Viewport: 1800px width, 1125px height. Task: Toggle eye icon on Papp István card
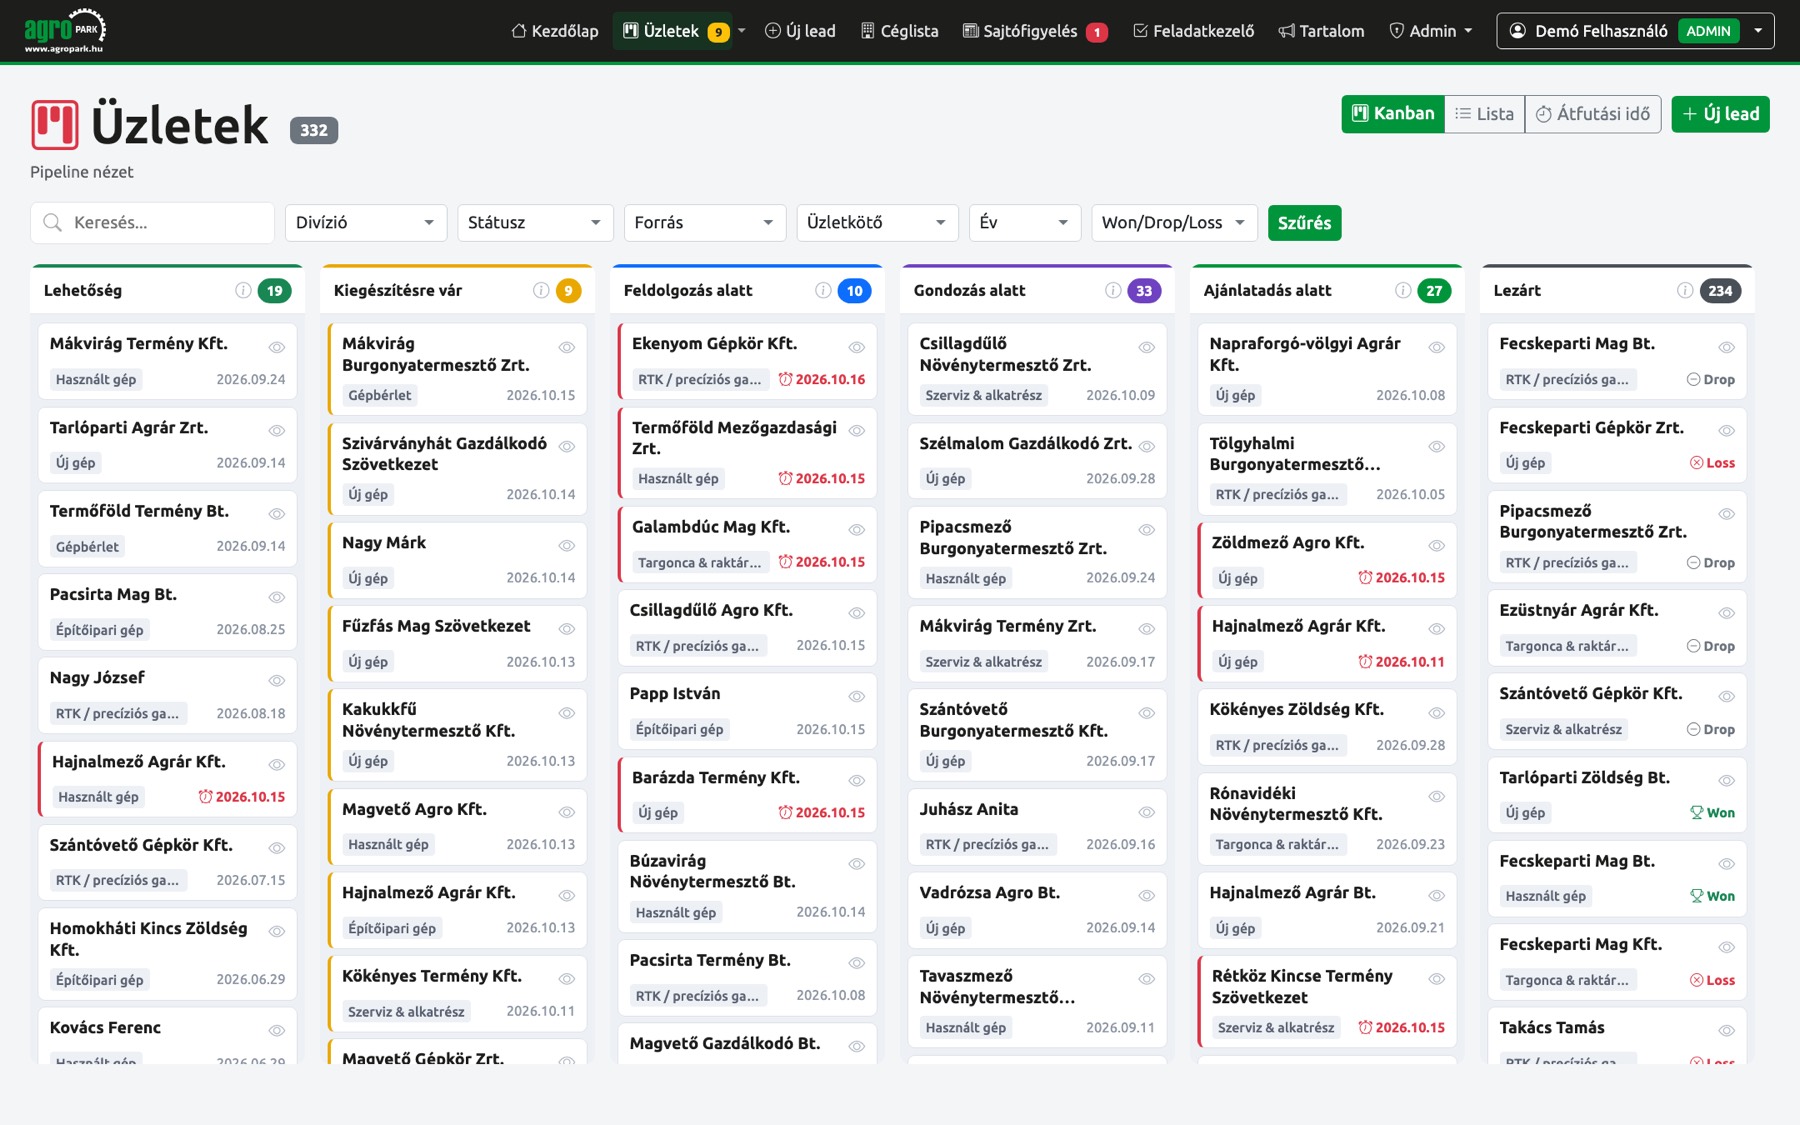pyautogui.click(x=857, y=697)
